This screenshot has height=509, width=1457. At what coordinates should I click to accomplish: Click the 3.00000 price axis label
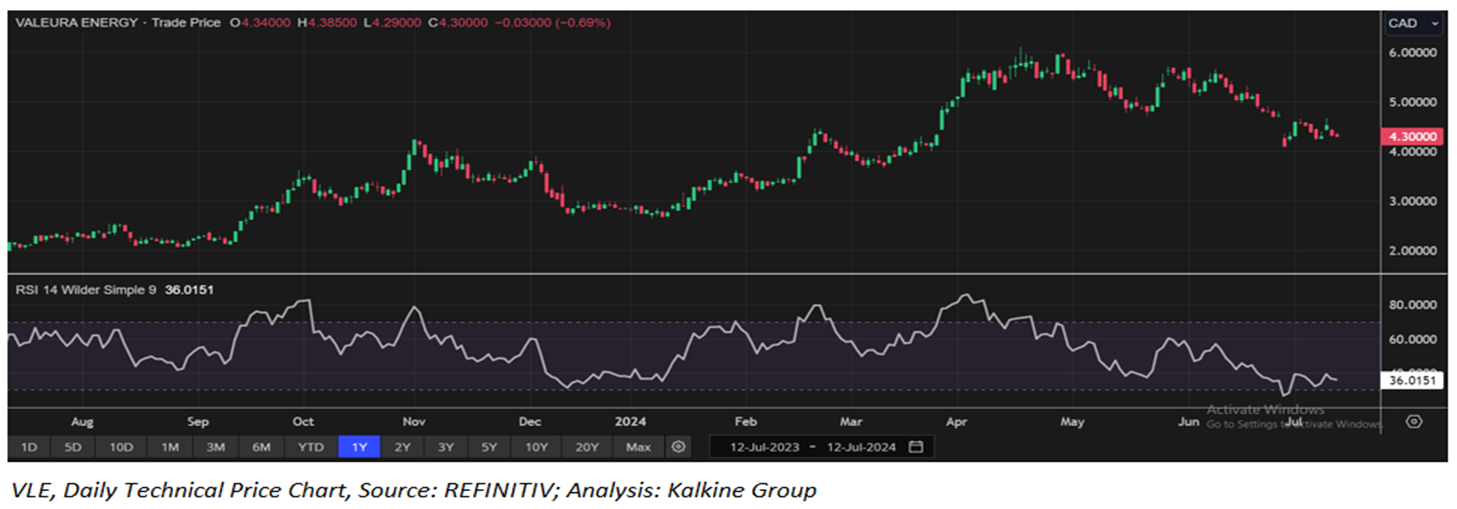[x=1413, y=201]
